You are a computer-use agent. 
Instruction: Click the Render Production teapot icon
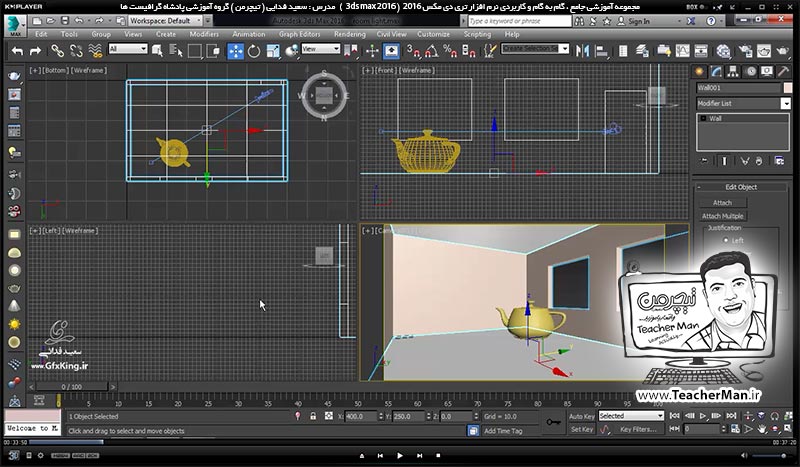[x=783, y=51]
